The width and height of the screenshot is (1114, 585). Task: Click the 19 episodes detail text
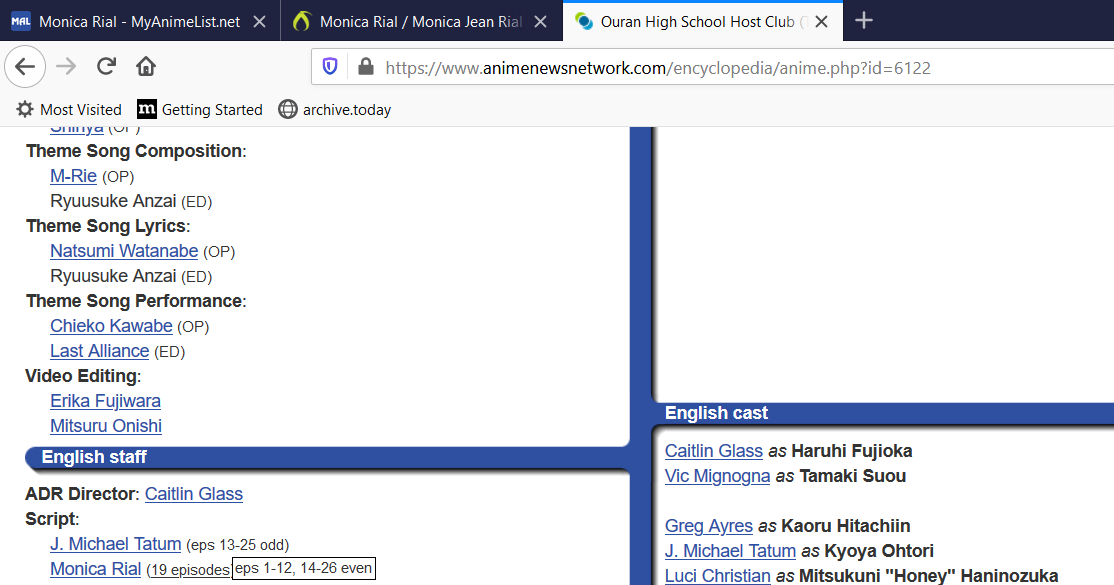[x=190, y=570]
